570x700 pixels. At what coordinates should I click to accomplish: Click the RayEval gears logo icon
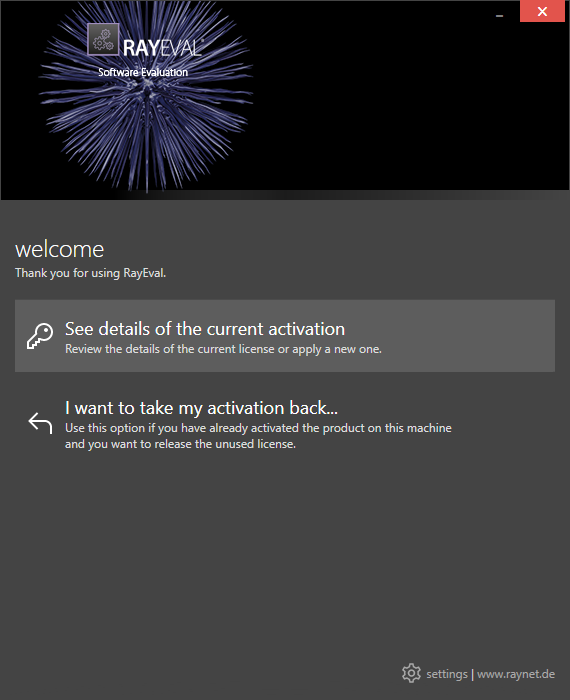tap(103, 39)
